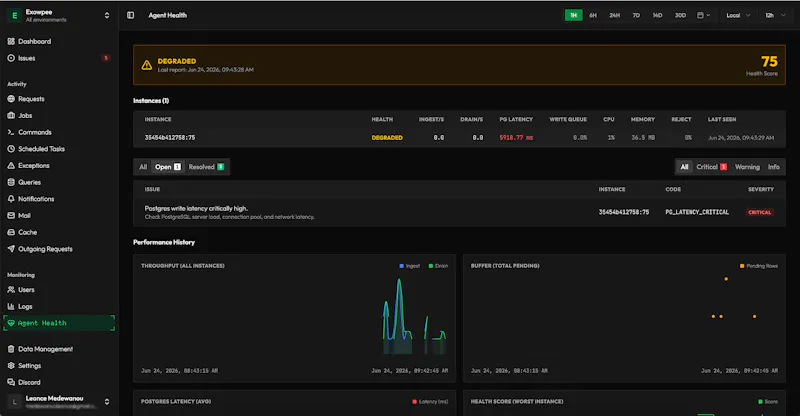Click the Requests globe icon
This screenshot has width=800, height=416.
[x=11, y=99]
